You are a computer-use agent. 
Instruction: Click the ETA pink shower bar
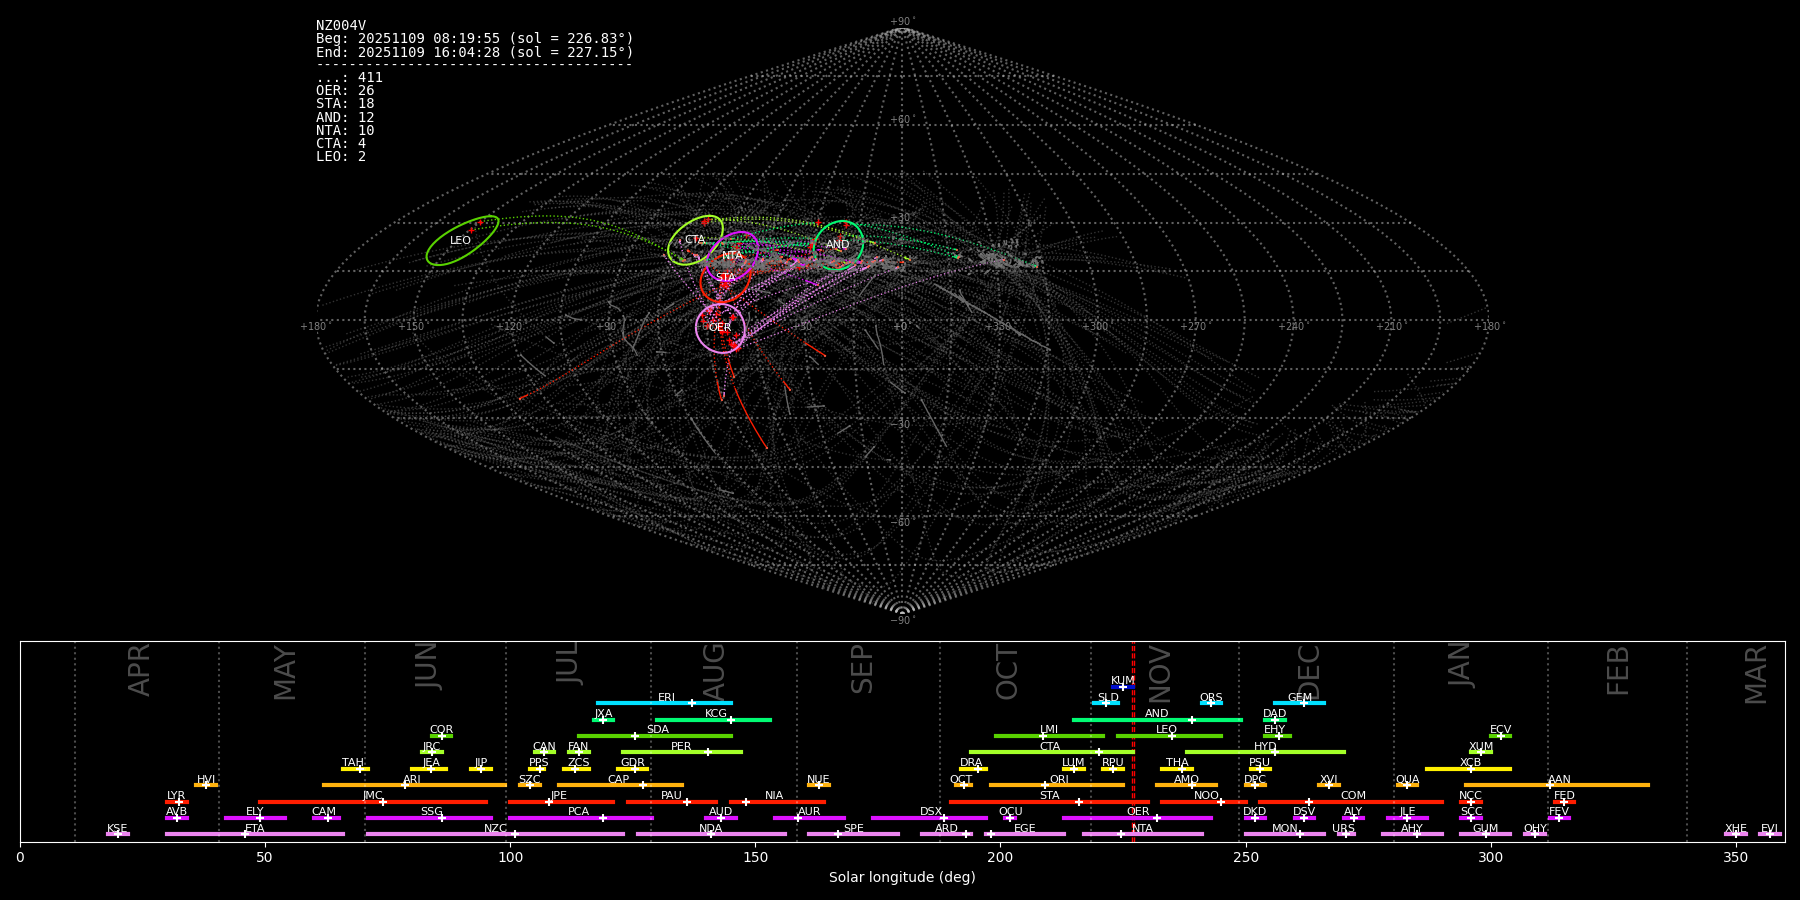coord(255,833)
